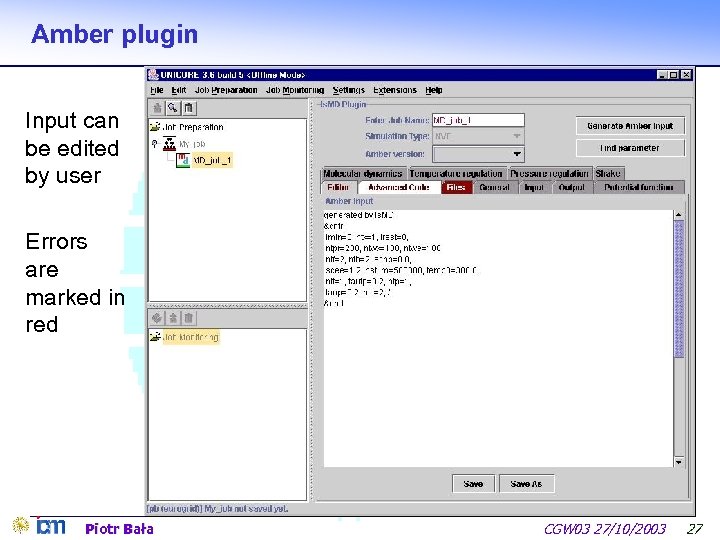
Task: Select the Potential function tab
Action: click(x=639, y=187)
